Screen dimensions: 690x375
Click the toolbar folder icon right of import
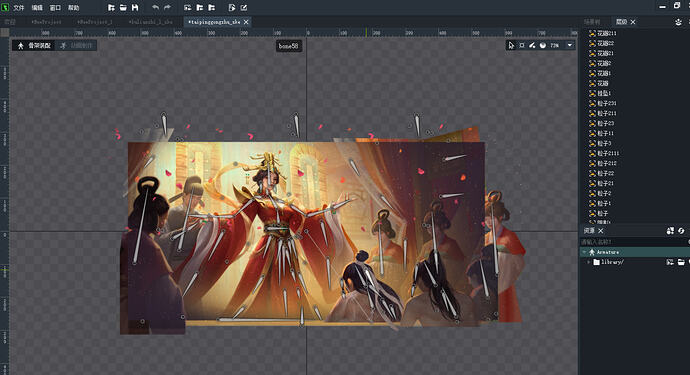coord(200,7)
